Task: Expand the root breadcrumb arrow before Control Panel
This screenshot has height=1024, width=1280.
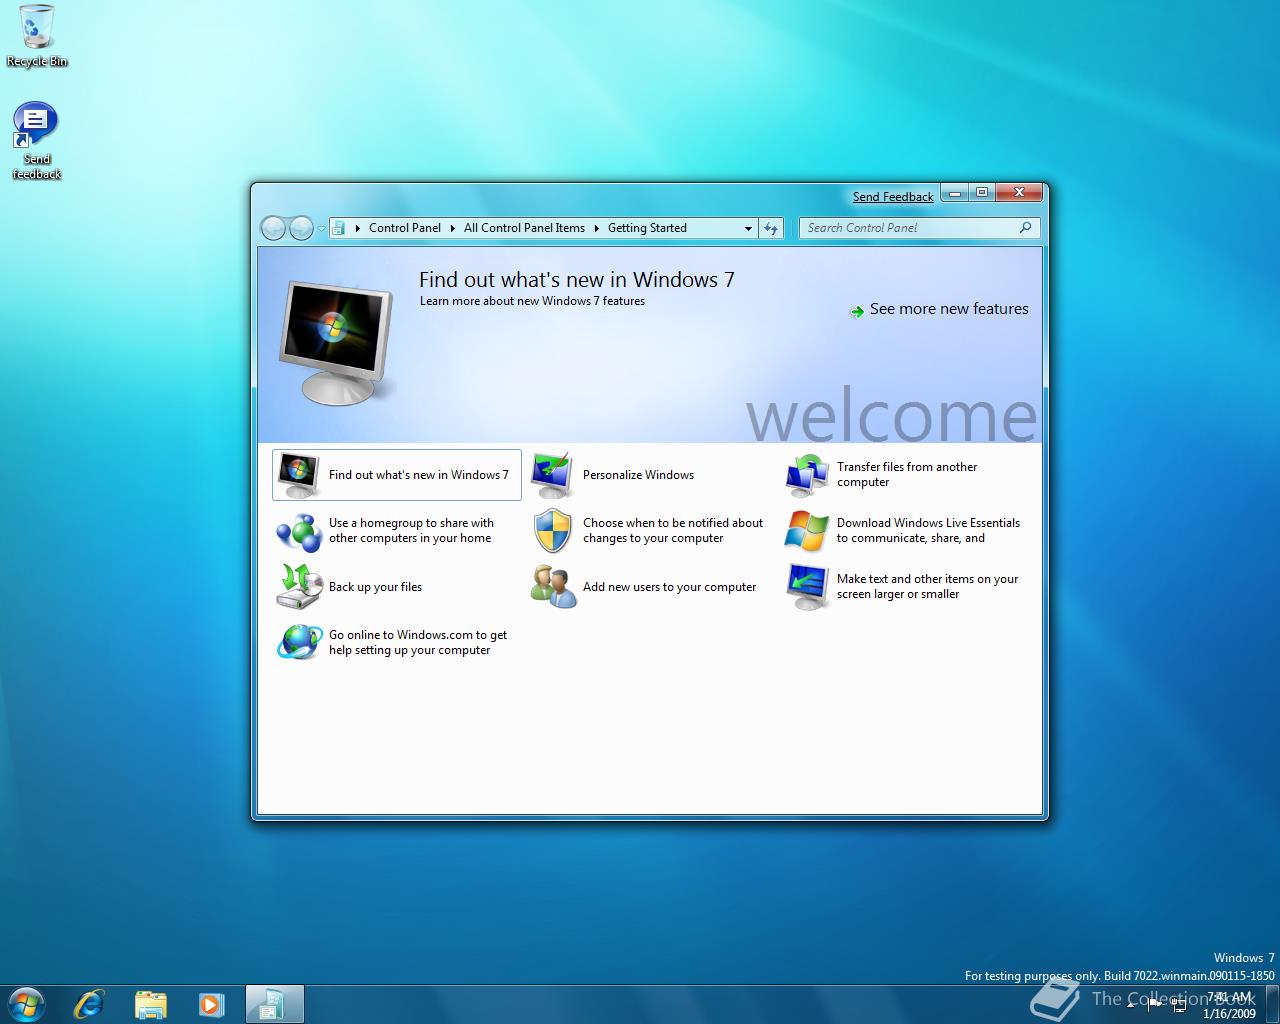Action: tap(357, 228)
